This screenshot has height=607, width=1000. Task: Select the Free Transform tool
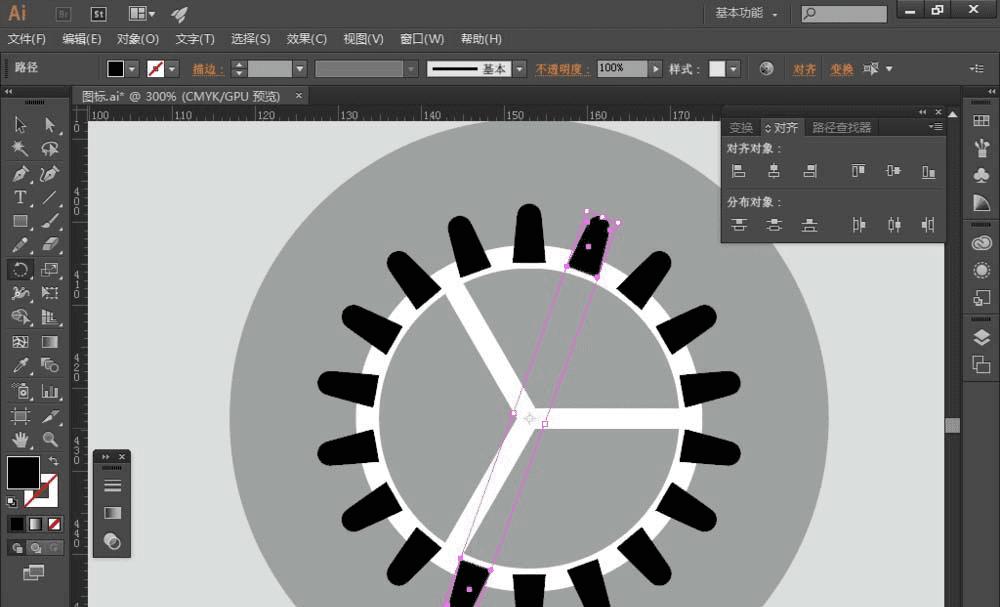(50, 293)
